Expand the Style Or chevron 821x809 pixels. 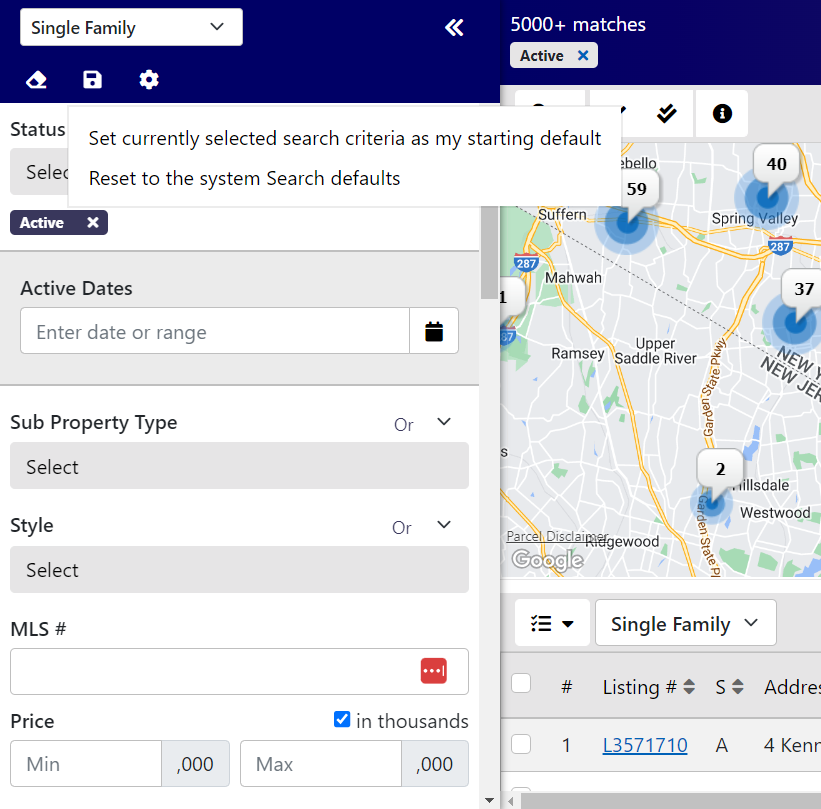click(x=443, y=525)
